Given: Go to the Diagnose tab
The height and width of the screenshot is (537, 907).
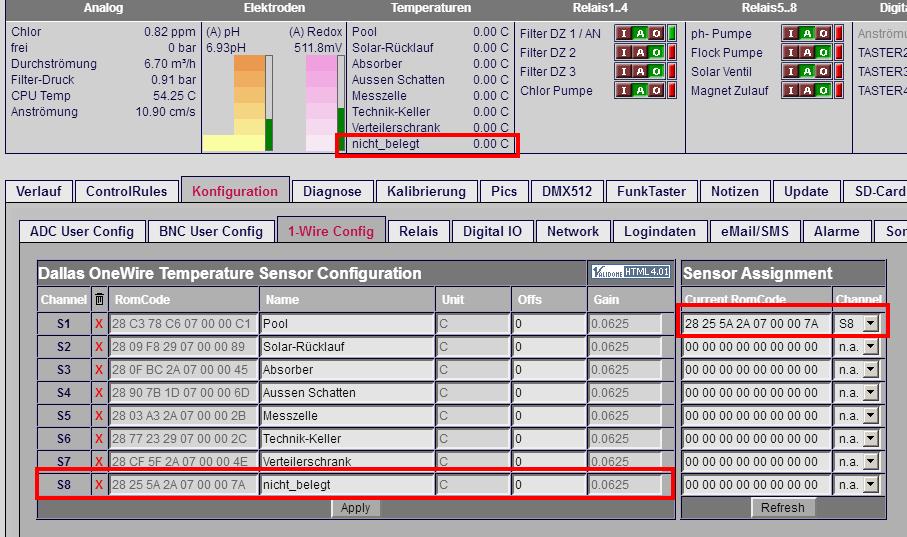Looking at the screenshot, I should [x=332, y=192].
